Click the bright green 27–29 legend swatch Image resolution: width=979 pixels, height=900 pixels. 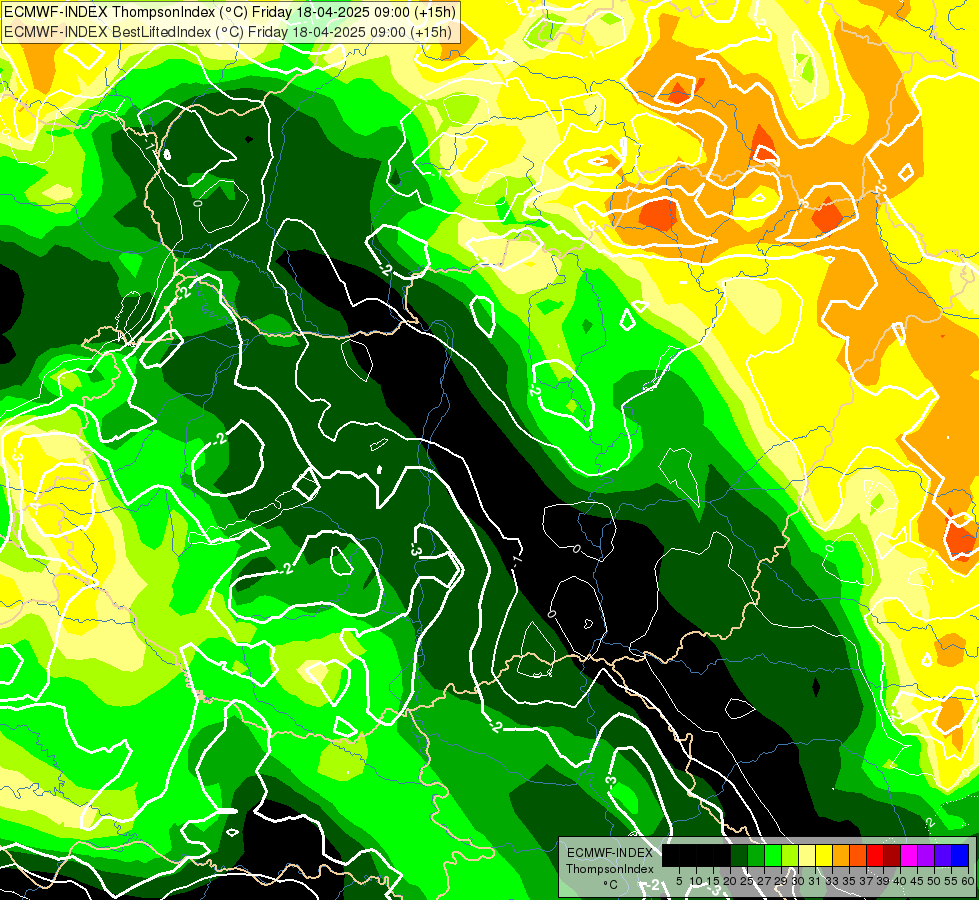pos(773,855)
